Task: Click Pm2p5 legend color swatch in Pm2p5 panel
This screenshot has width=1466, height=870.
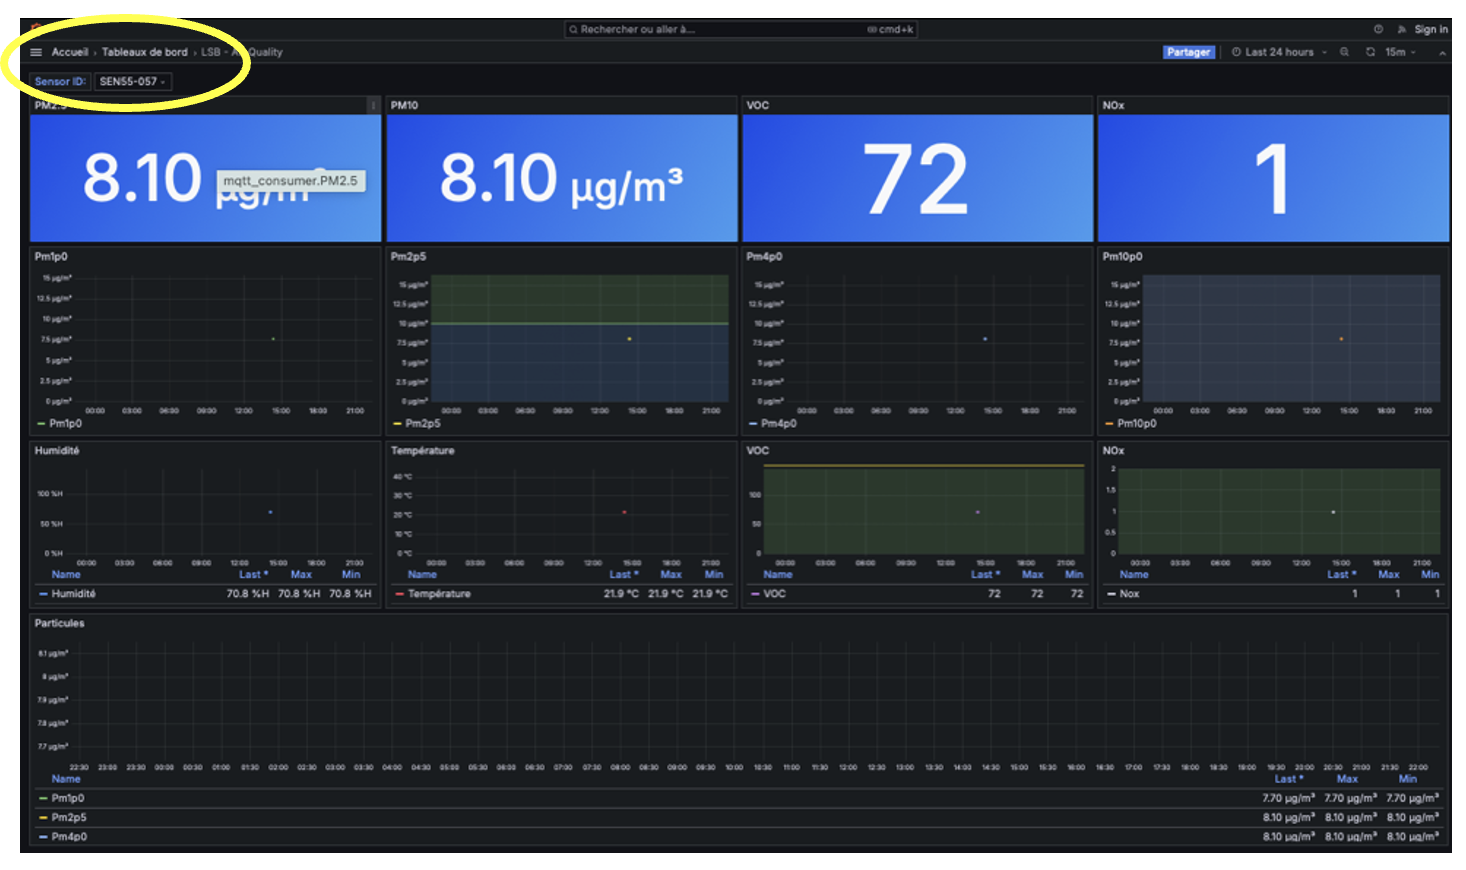Action: click(397, 424)
